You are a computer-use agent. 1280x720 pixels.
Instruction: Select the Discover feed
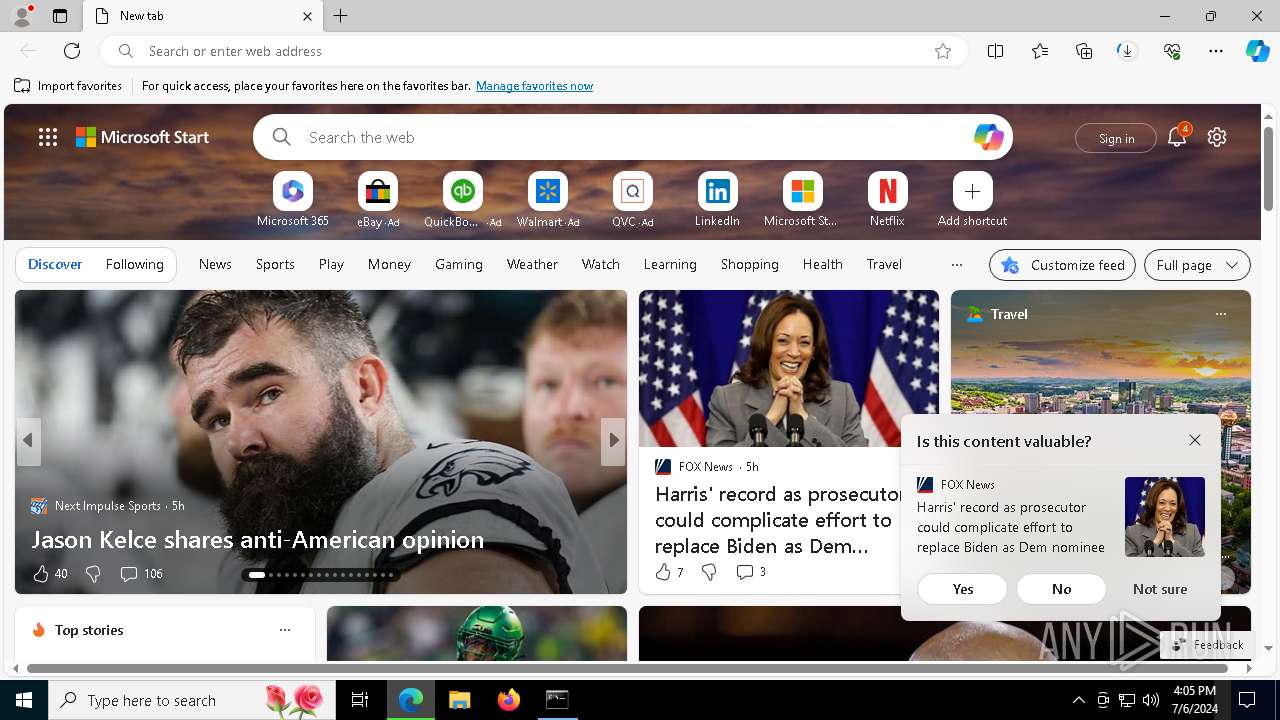55,264
